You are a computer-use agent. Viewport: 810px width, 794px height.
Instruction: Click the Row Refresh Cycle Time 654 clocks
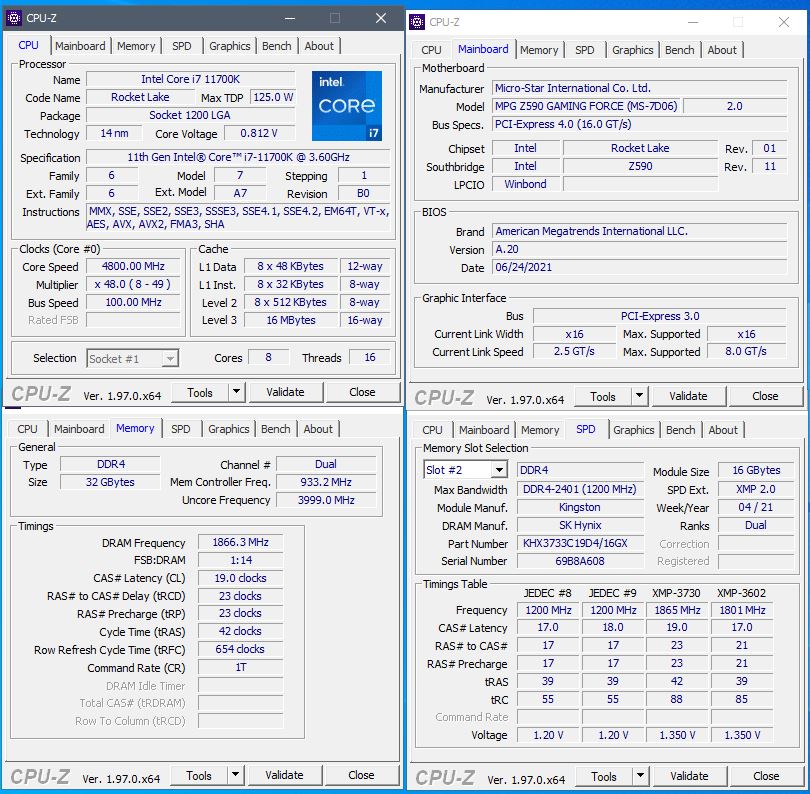240,649
